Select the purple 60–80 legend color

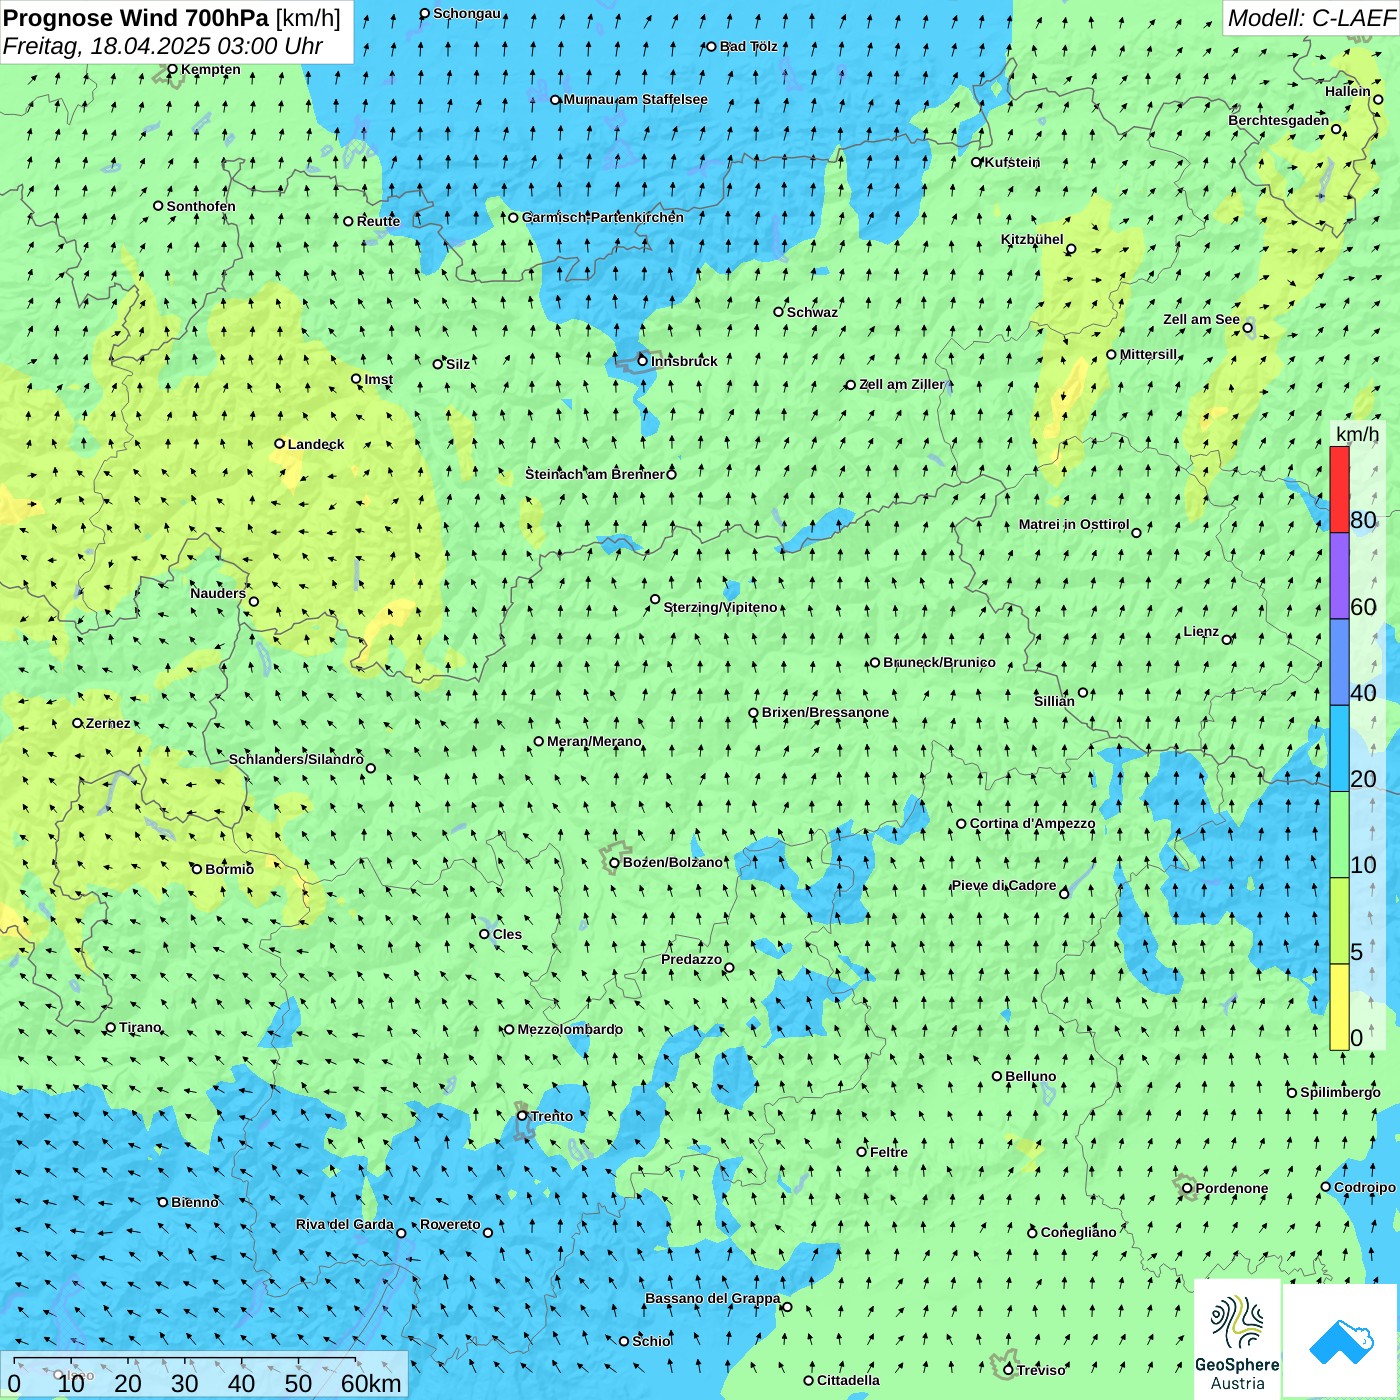tap(1339, 576)
